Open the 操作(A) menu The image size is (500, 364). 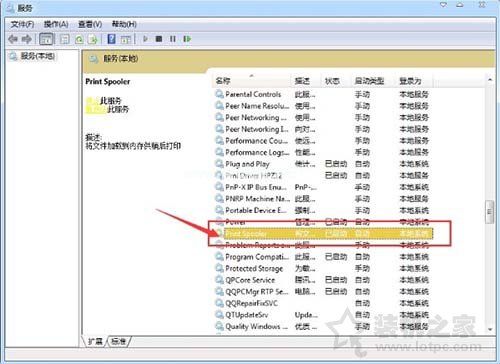coord(56,24)
